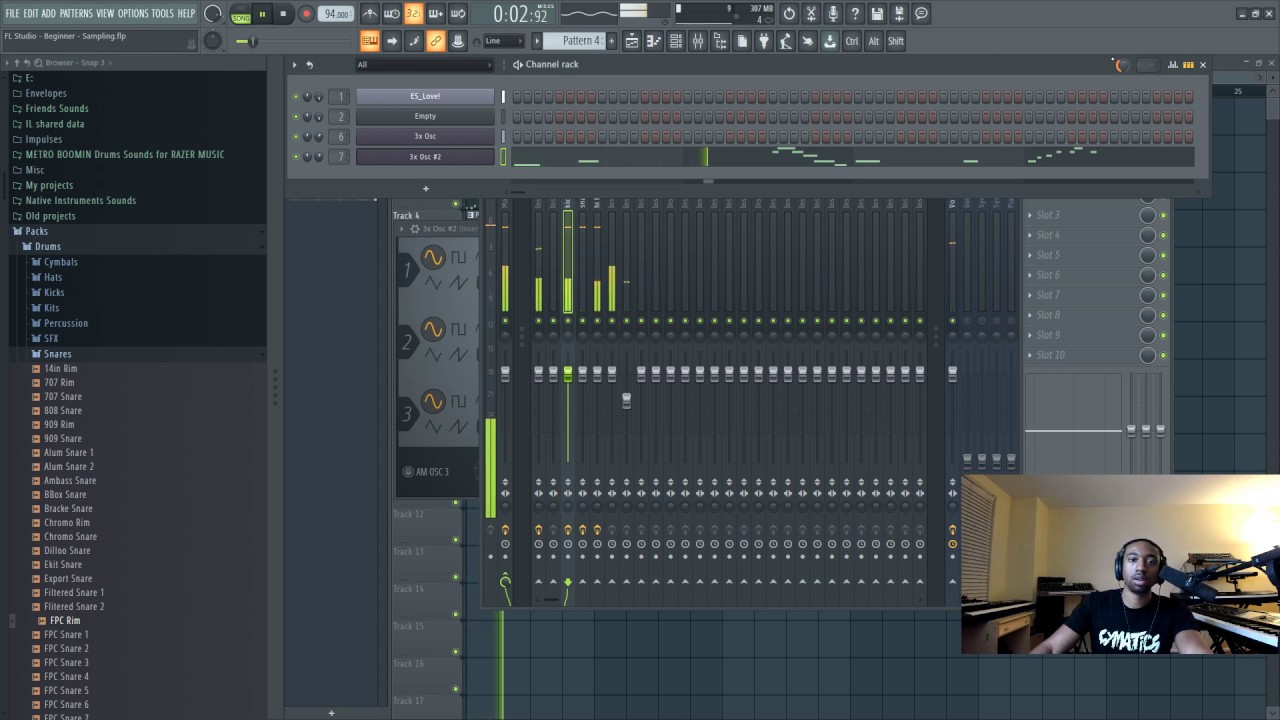1280x720 pixels.
Task: Toggle PAT/SONG mode switch
Action: 240,14
